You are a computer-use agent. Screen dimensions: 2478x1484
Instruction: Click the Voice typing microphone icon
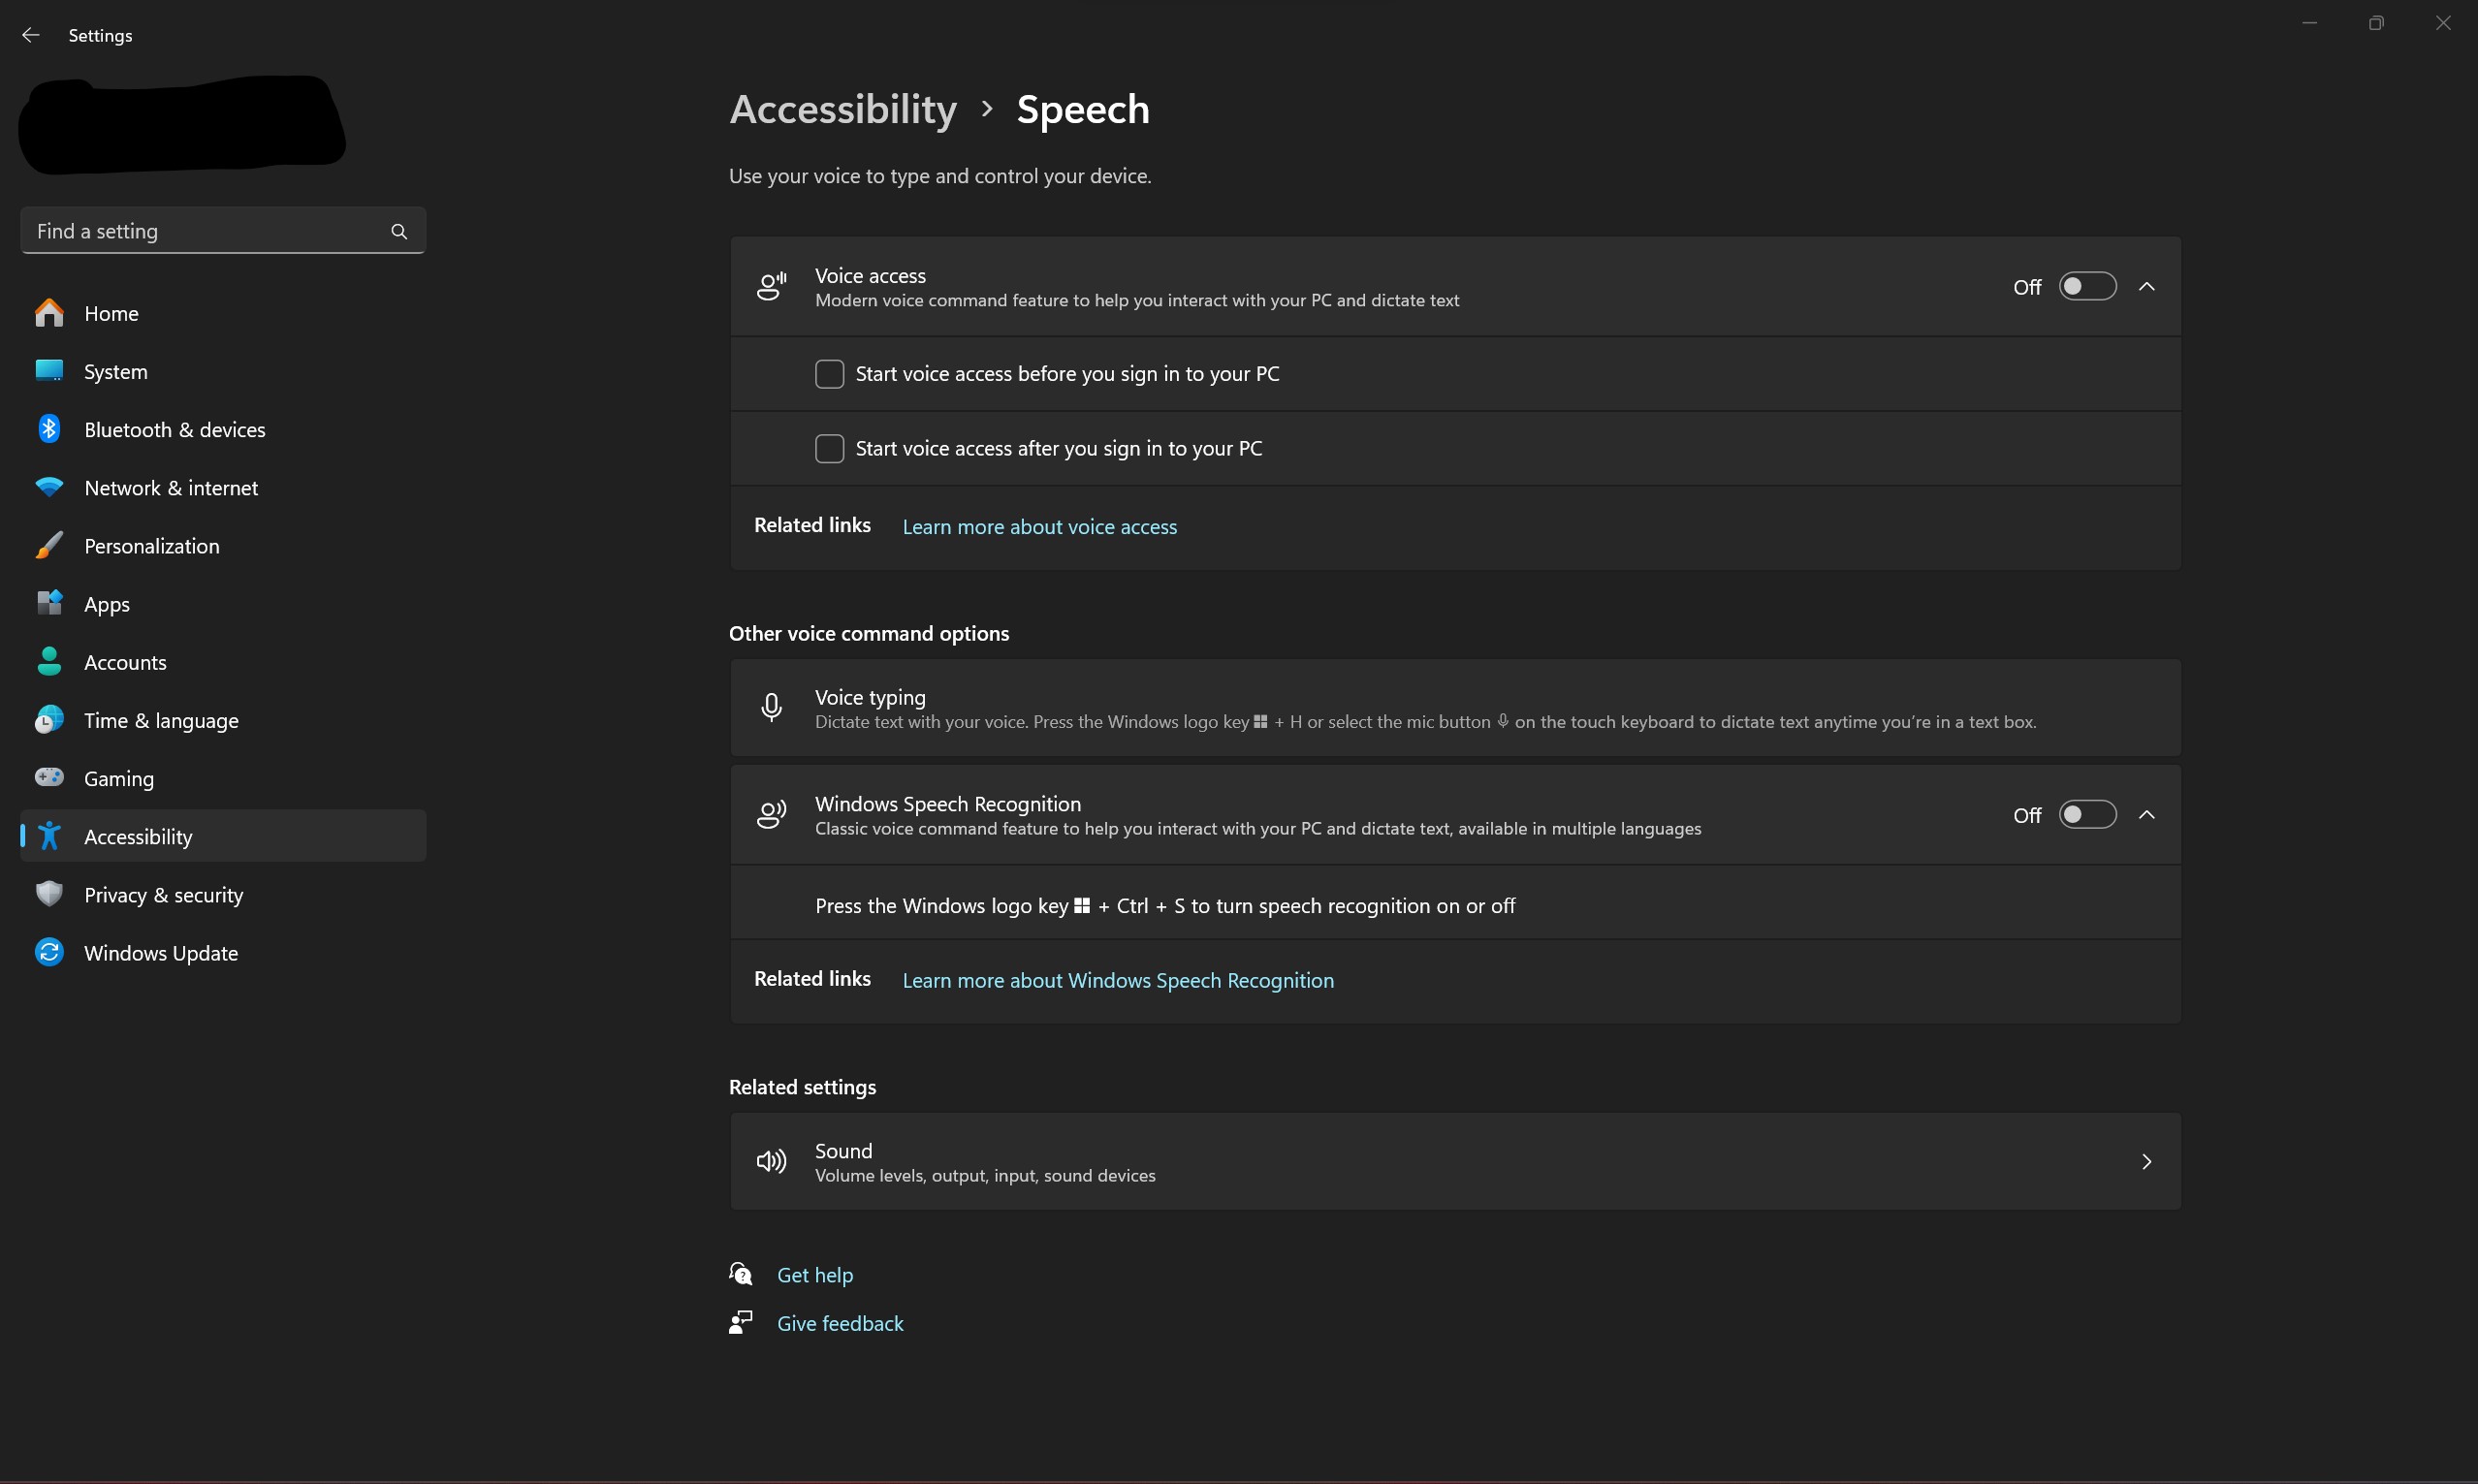click(x=772, y=707)
